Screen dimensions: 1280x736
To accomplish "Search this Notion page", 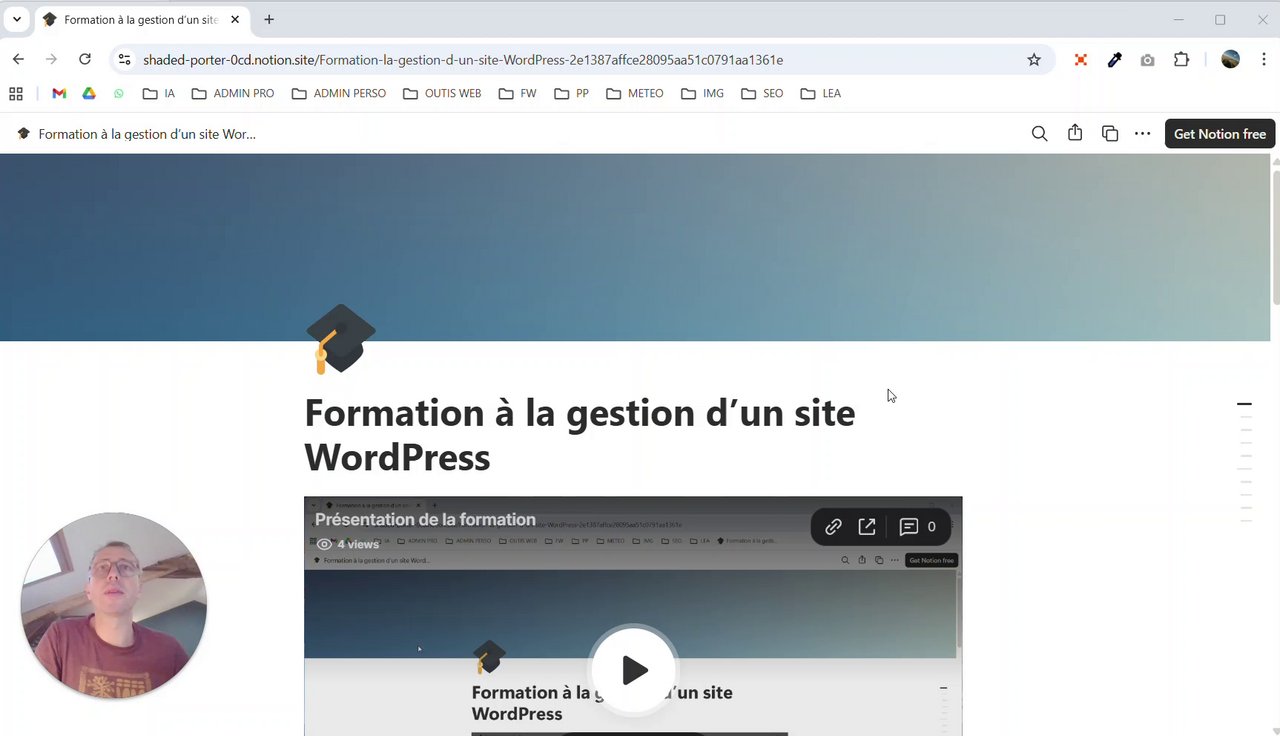I will coord(1040,134).
